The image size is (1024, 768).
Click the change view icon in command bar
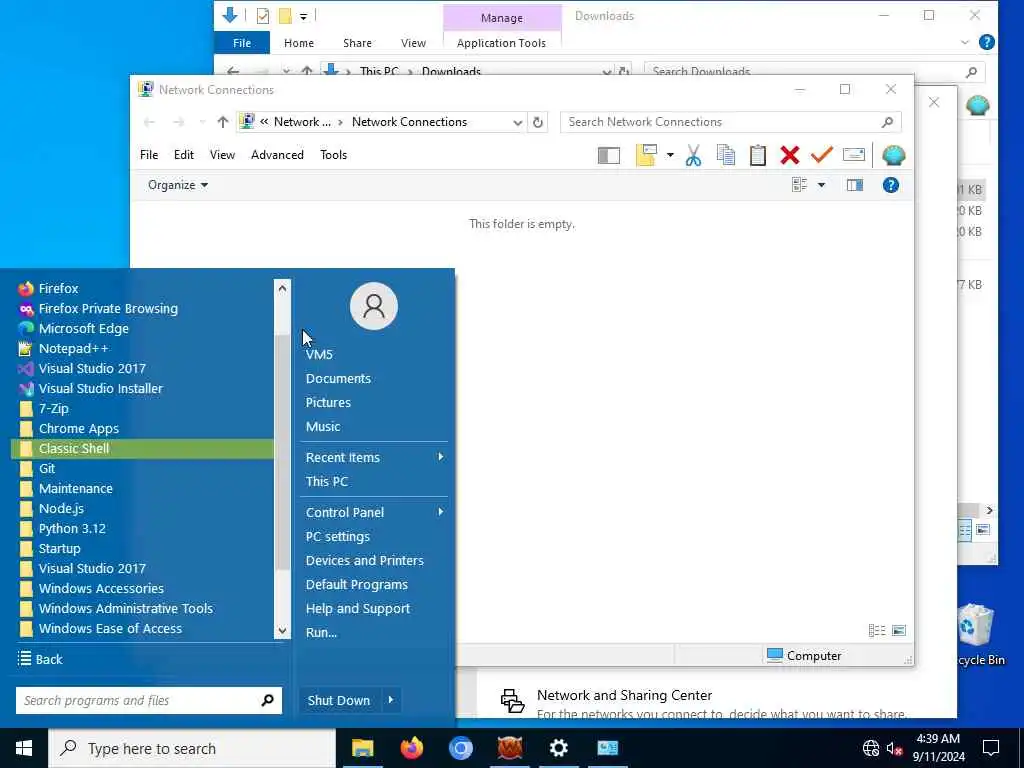click(x=799, y=185)
